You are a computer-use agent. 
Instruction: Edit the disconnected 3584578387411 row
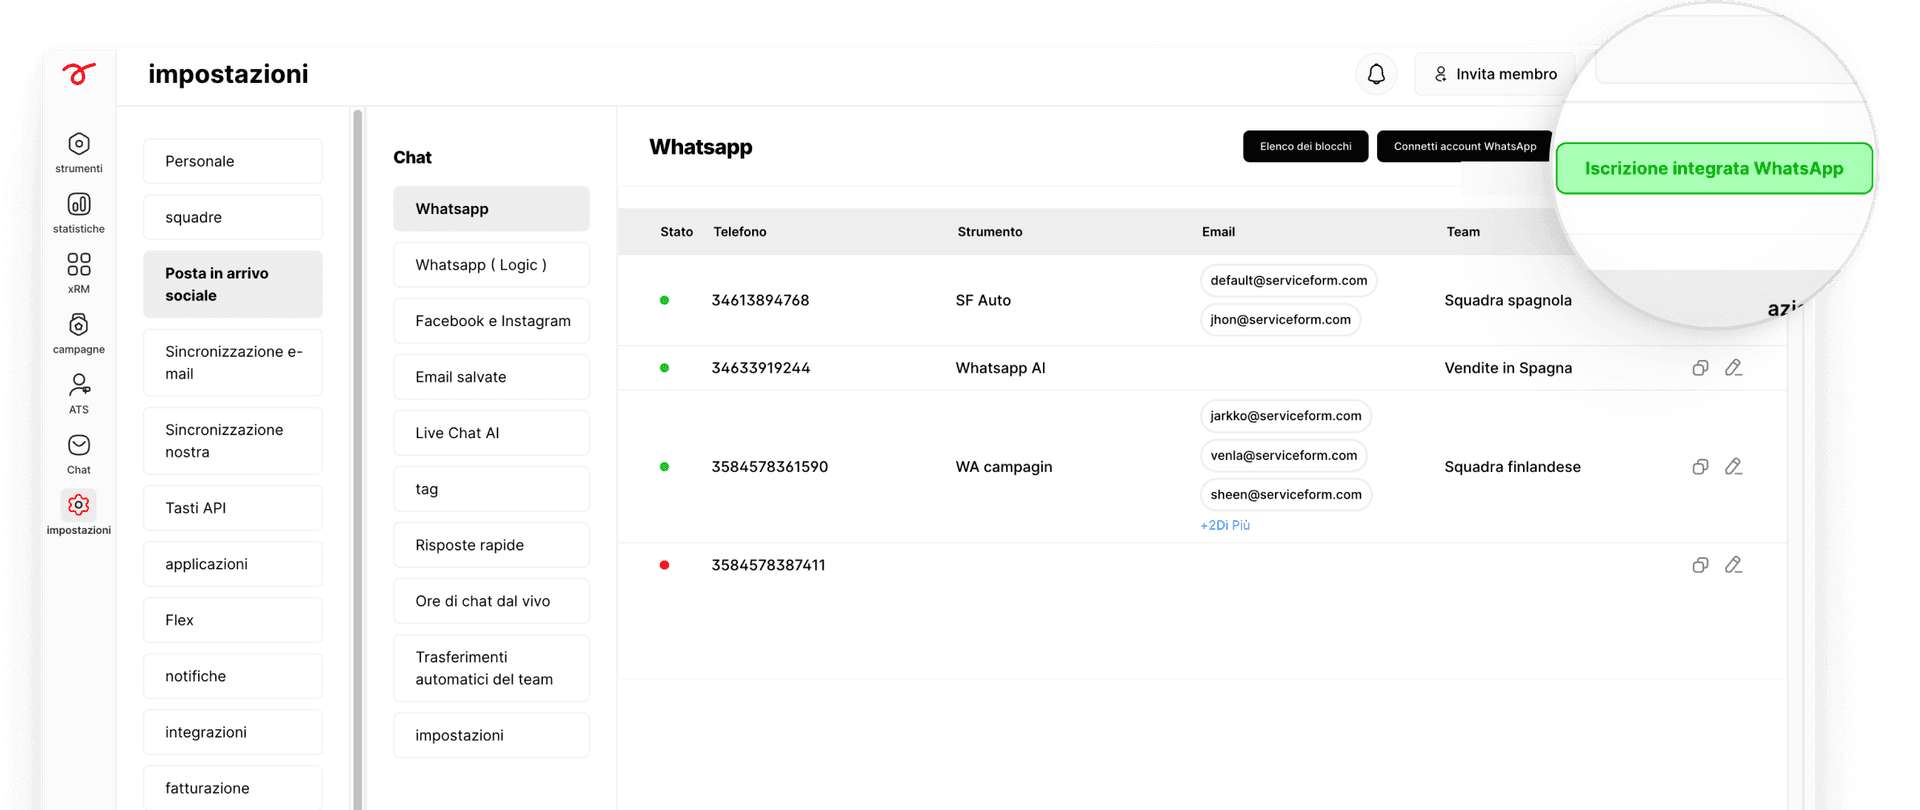click(1734, 565)
